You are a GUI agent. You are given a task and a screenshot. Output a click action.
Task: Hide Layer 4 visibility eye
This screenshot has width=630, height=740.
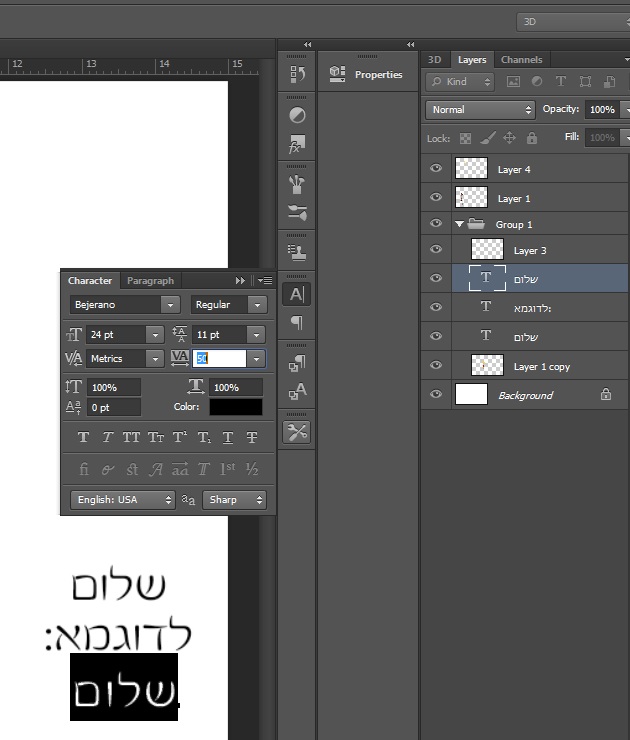tap(436, 168)
